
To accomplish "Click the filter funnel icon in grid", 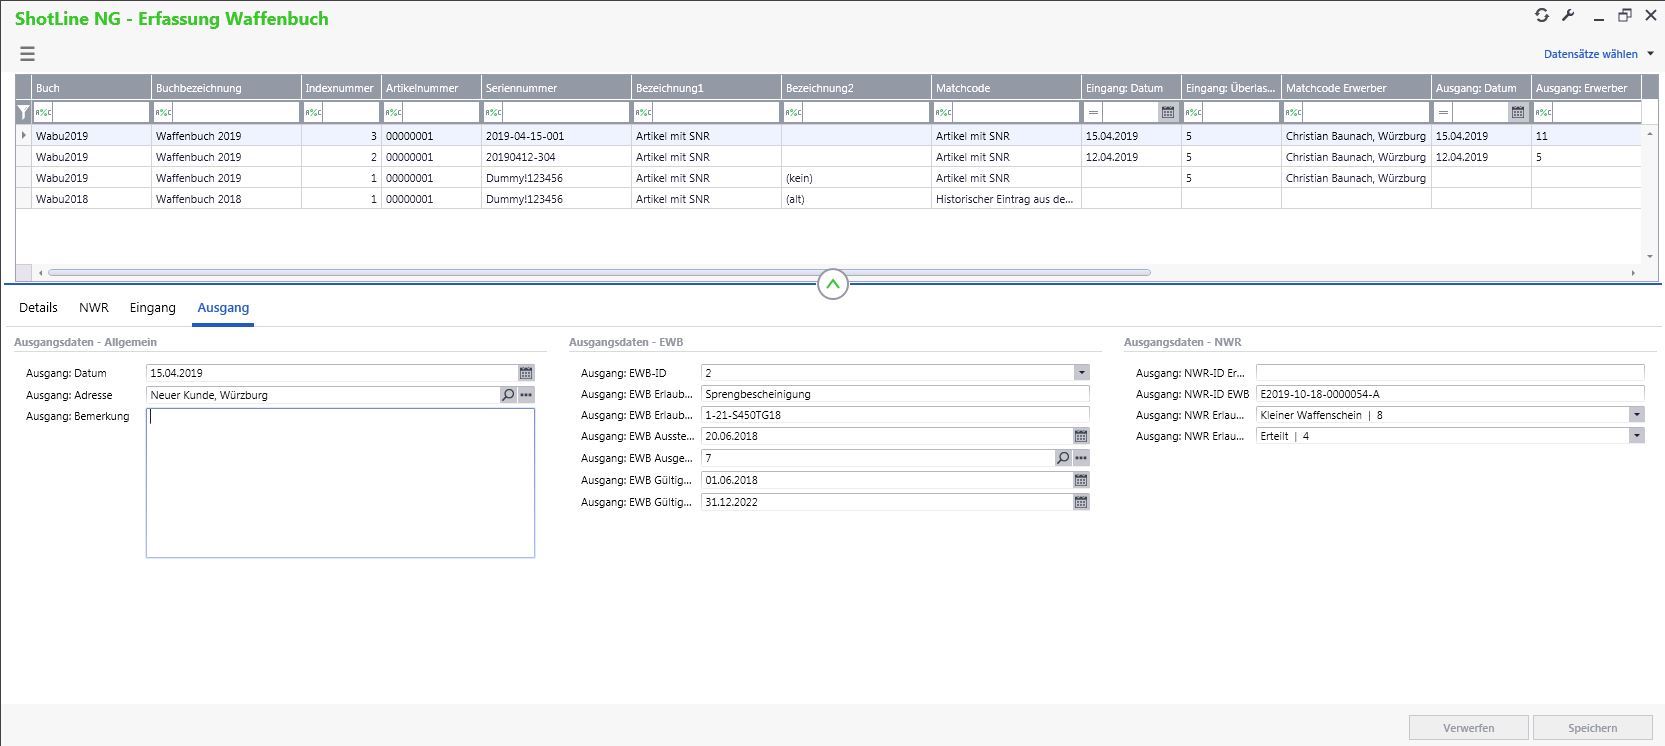I will 24,112.
